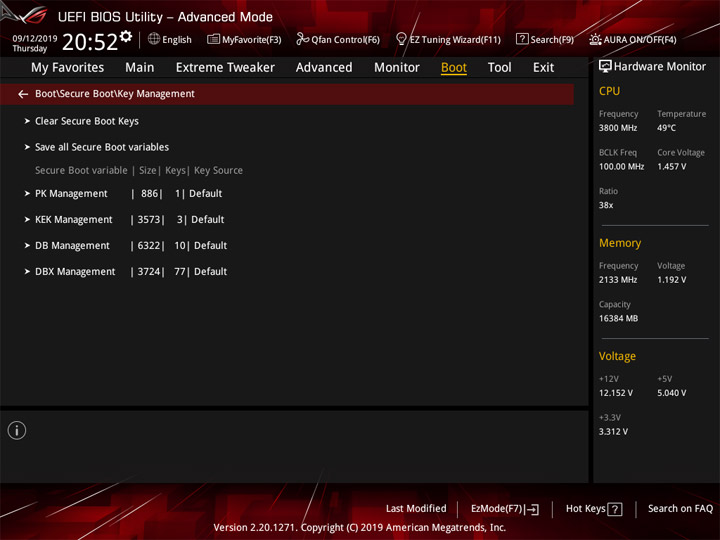Screen dimensions: 720x540
Task: Click the MyFavorite list icon
Action: point(213,39)
